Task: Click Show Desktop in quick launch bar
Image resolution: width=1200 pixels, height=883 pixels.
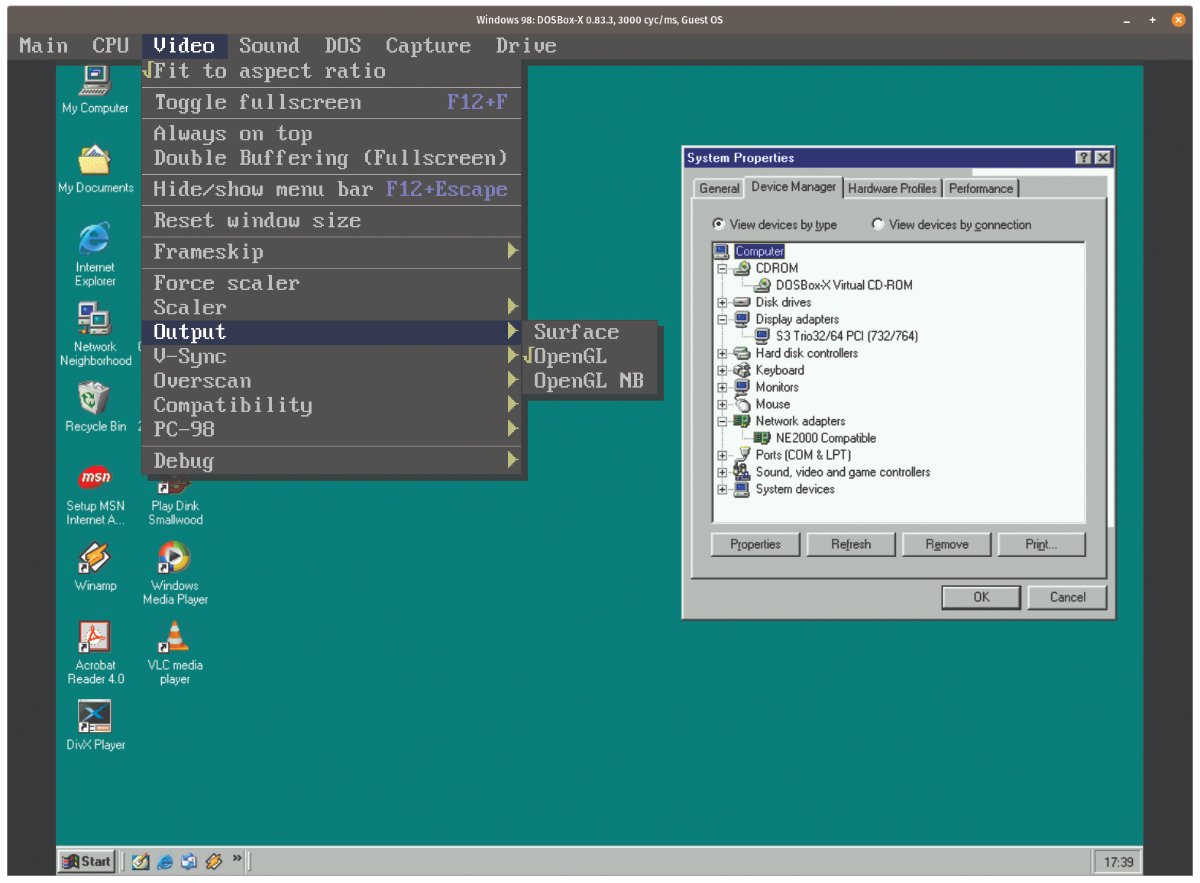Action: (x=141, y=861)
